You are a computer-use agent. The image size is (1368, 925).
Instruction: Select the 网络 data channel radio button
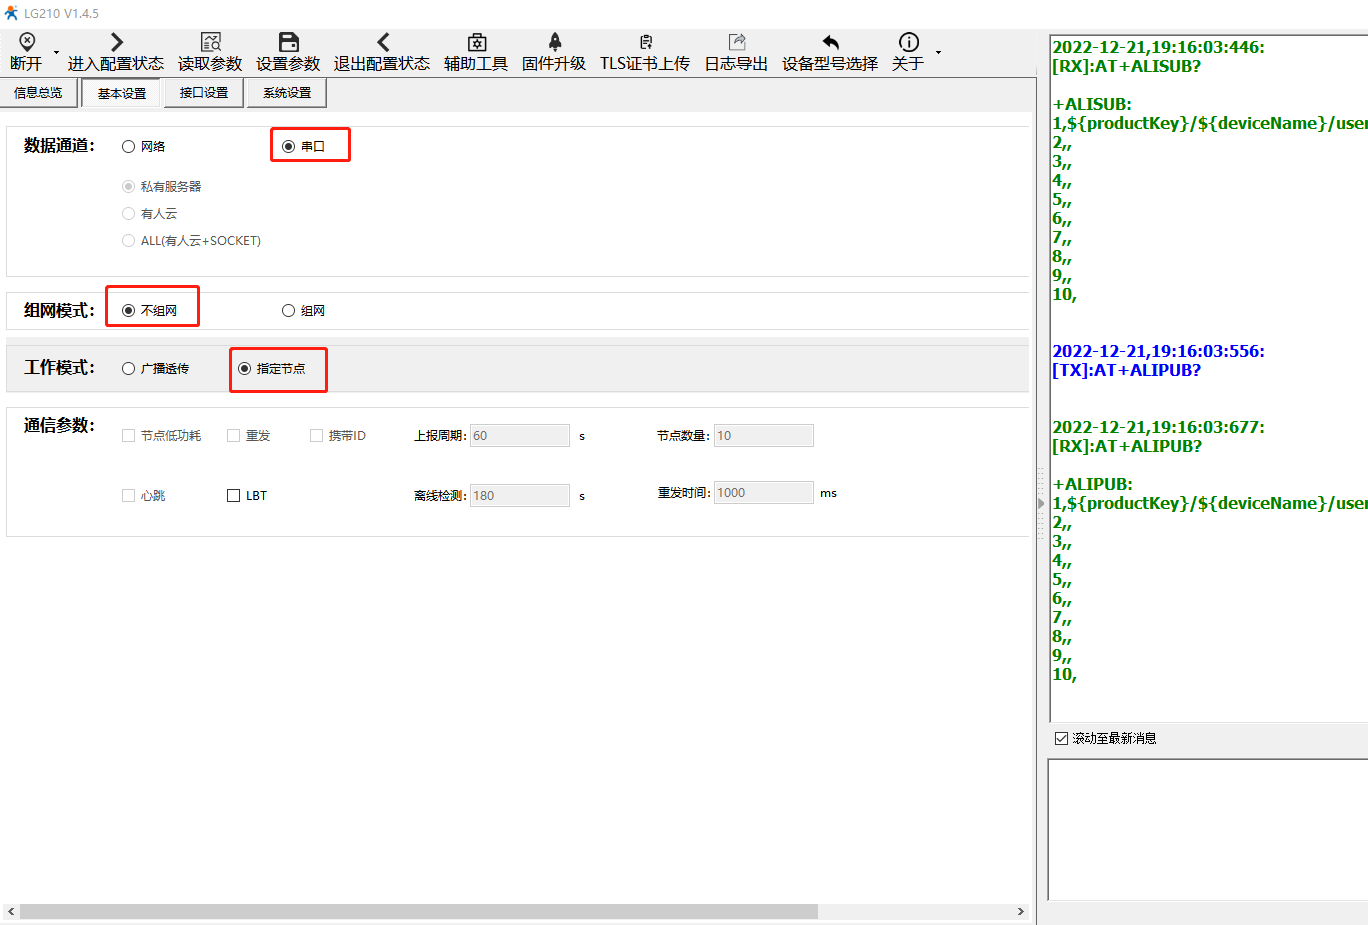(x=129, y=147)
